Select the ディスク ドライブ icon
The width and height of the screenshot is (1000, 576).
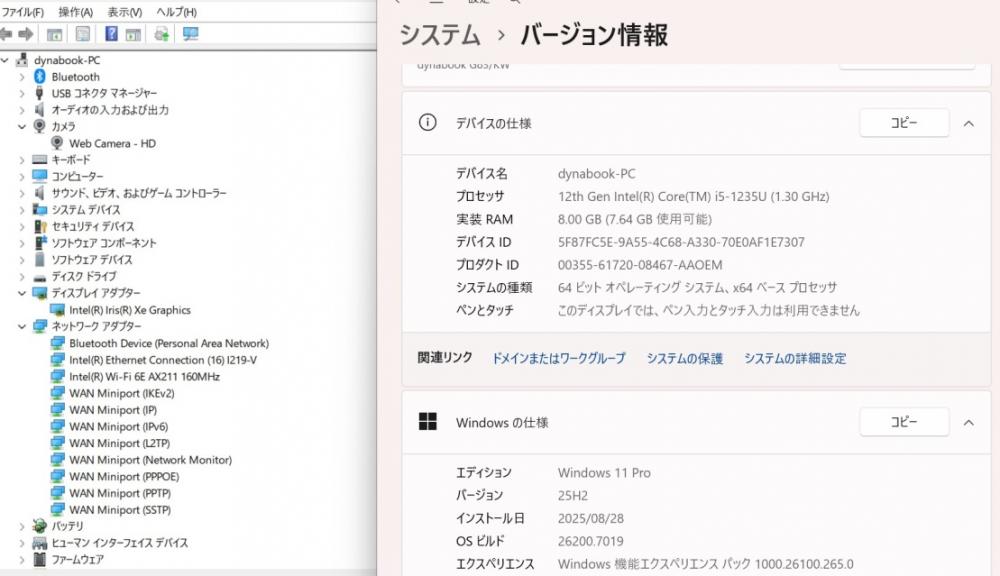[40, 277]
